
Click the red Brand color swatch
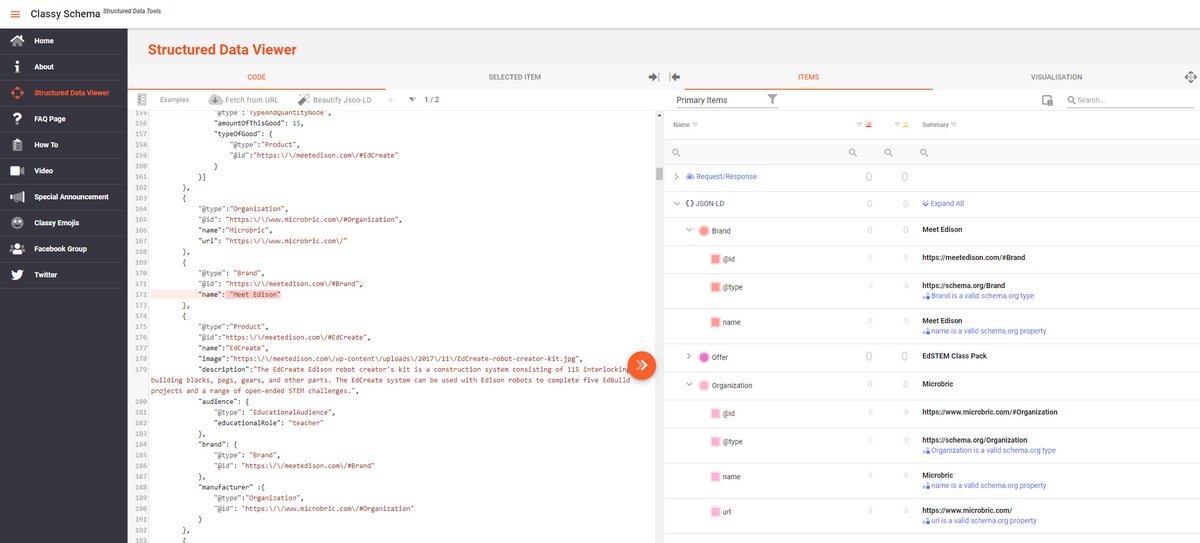704,231
